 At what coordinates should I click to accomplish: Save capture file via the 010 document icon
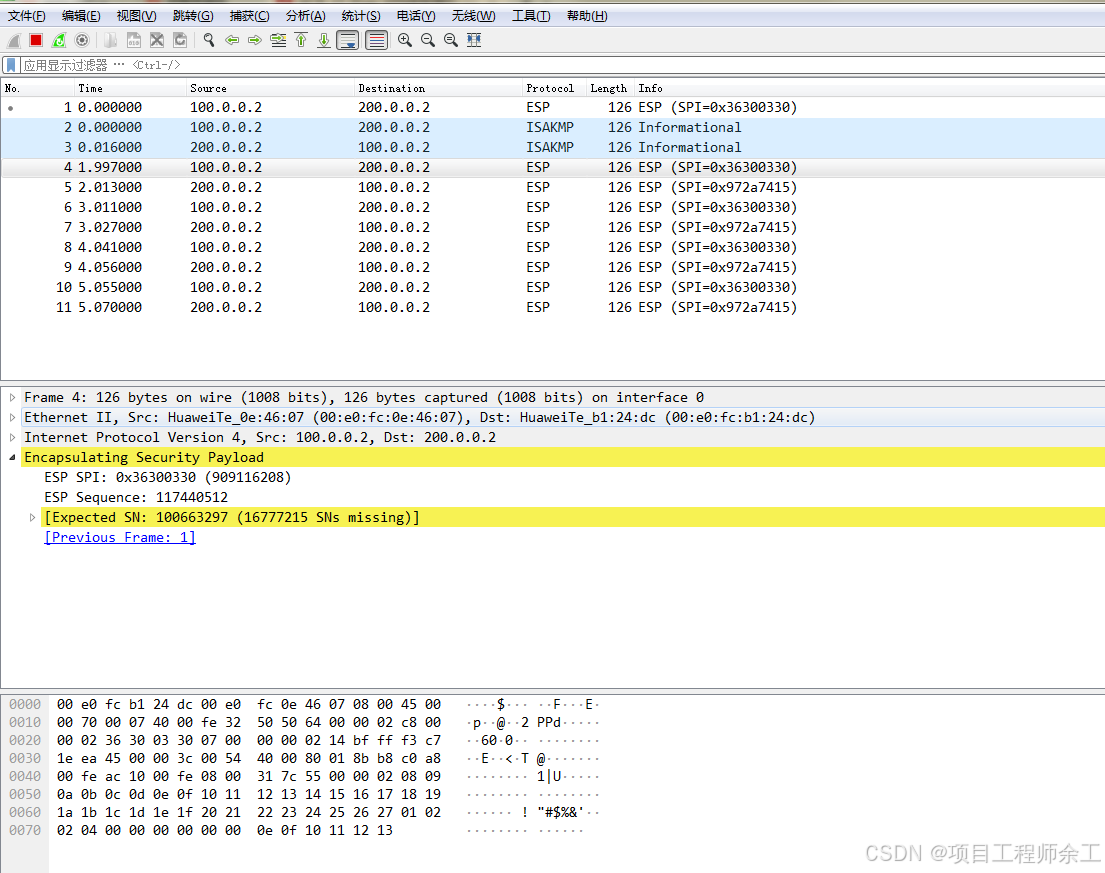click(x=134, y=40)
